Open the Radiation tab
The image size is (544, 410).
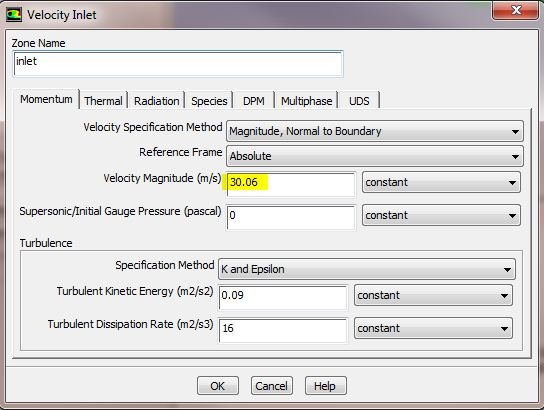point(156,101)
